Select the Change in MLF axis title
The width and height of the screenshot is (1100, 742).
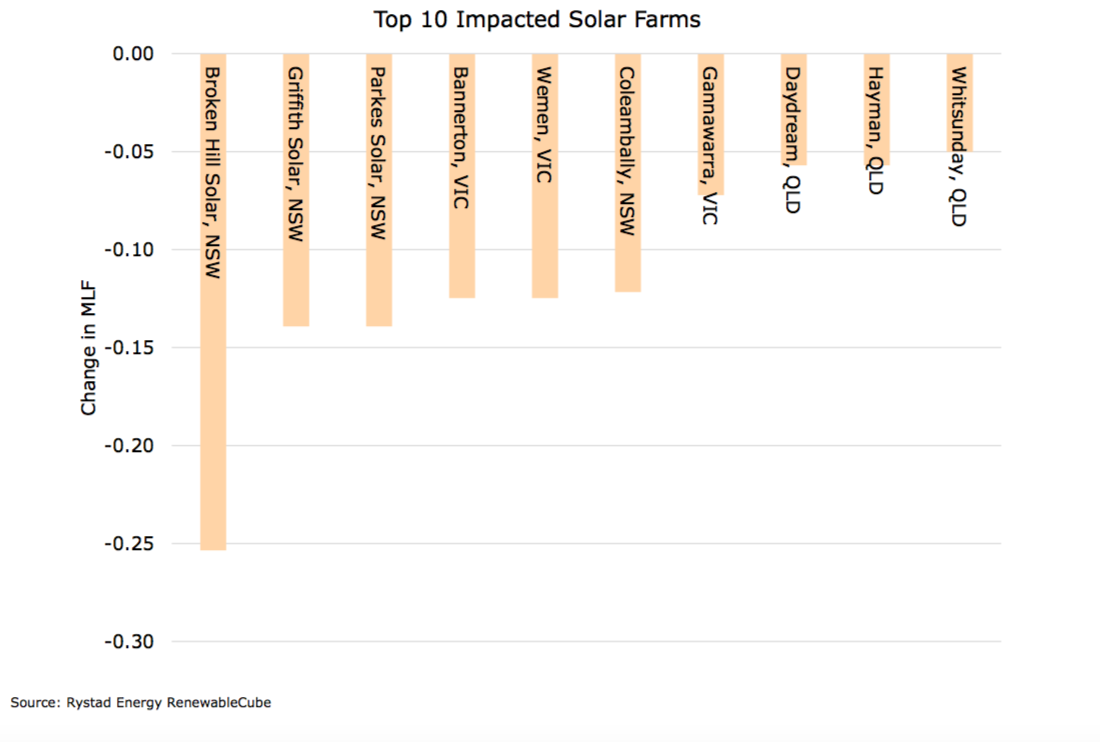click(x=89, y=348)
